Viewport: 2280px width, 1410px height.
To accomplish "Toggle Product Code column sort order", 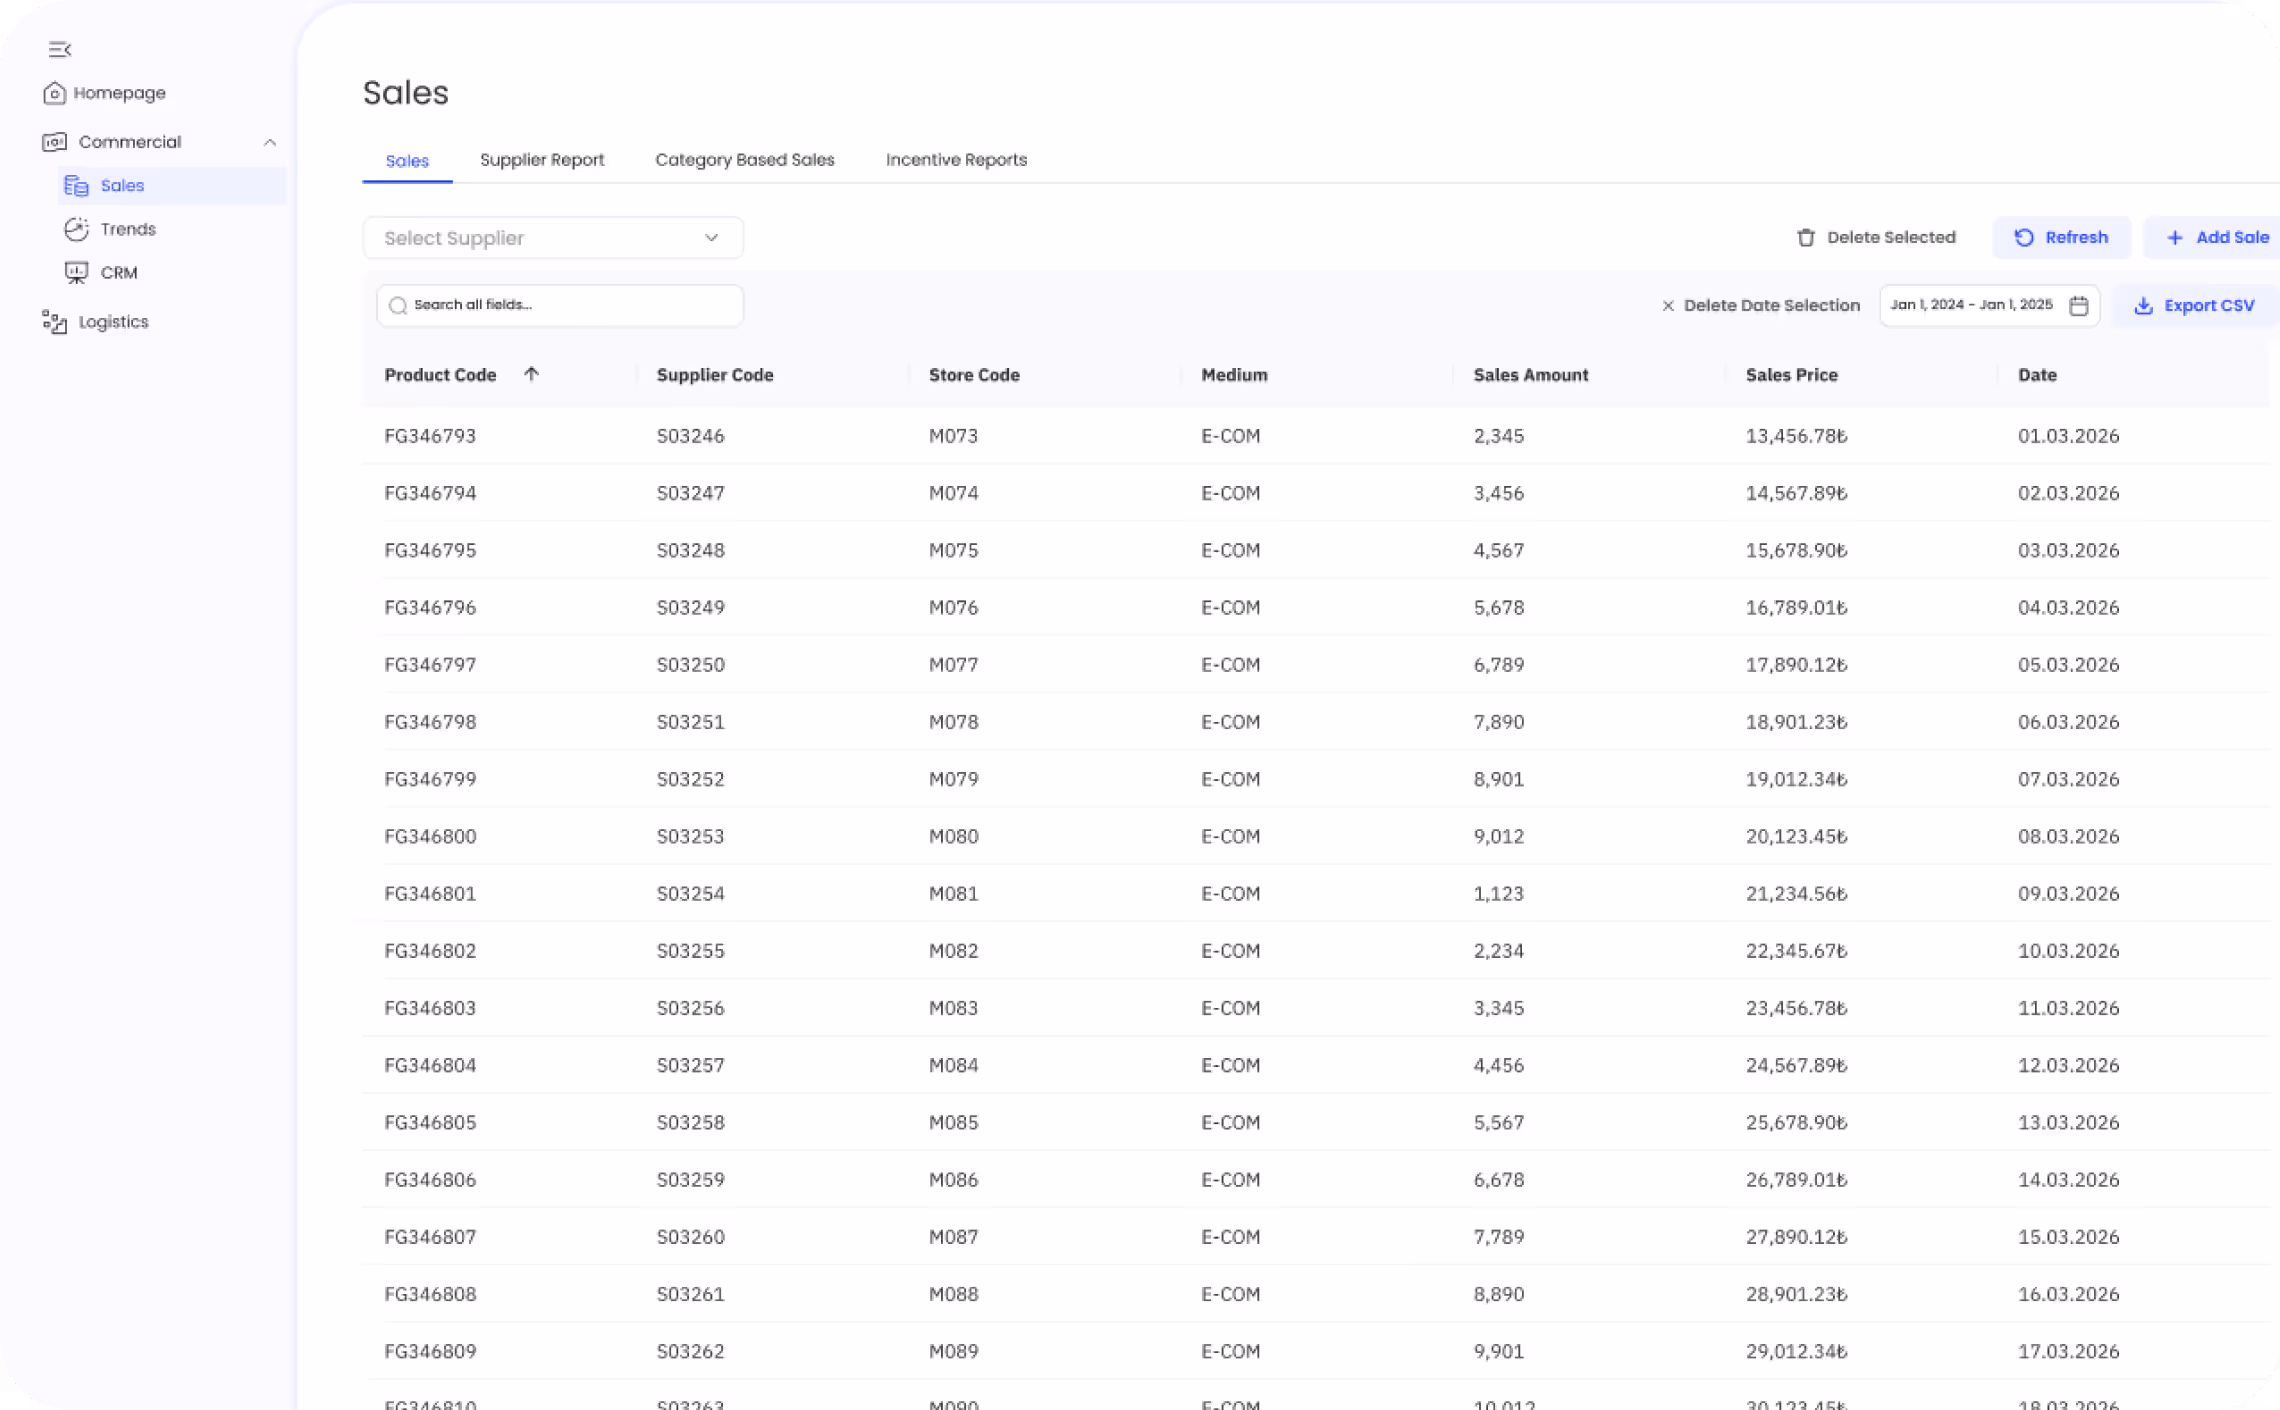I will point(532,374).
